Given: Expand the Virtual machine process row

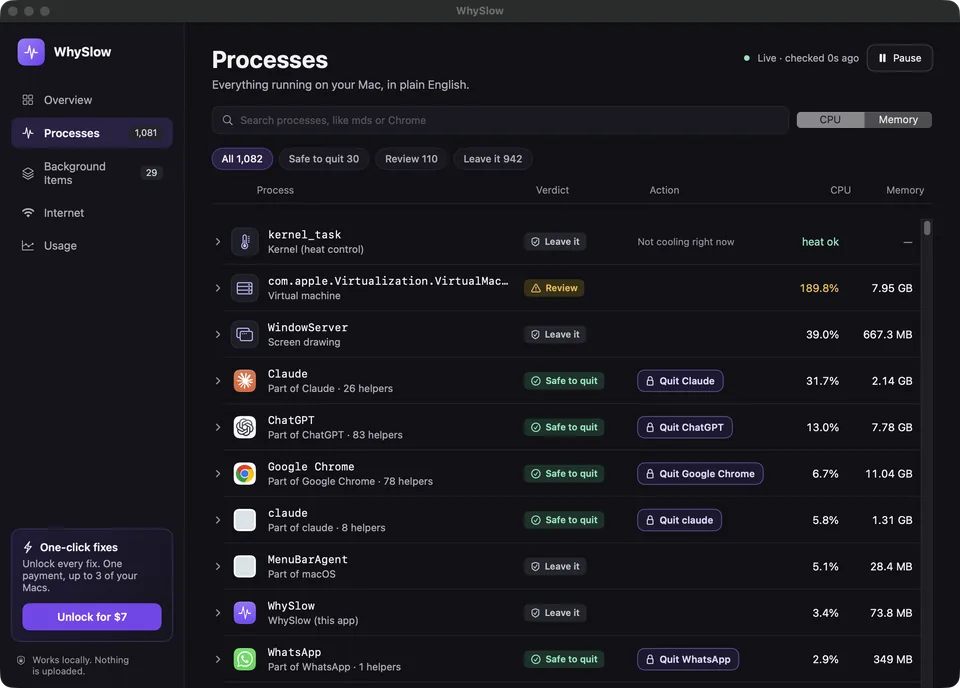Looking at the screenshot, I should (x=218, y=288).
